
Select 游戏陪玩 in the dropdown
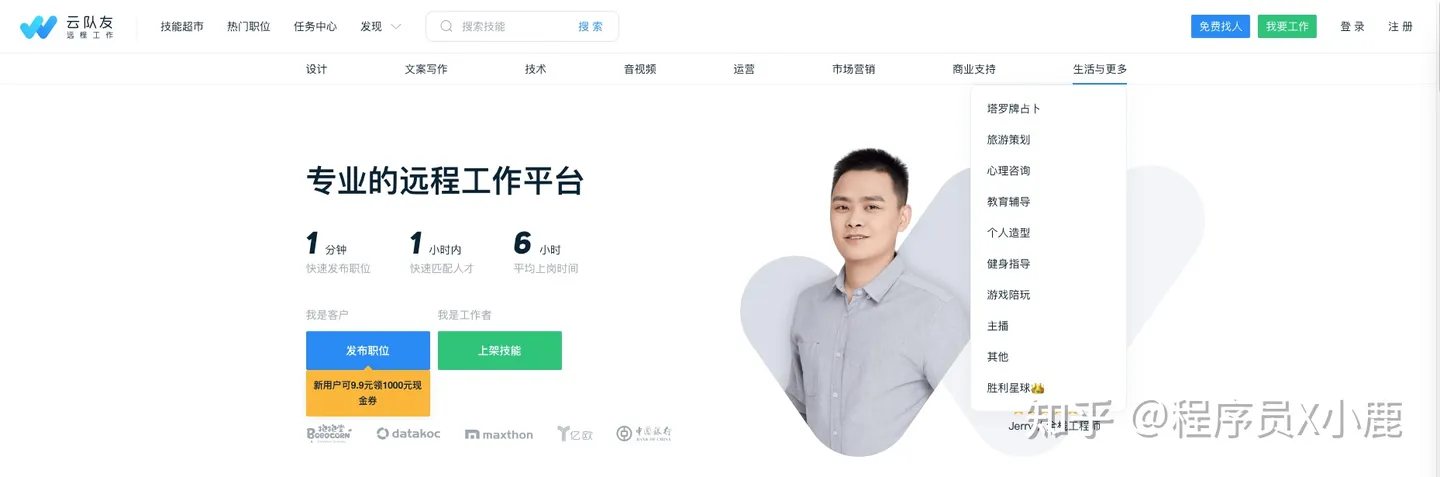(x=1008, y=295)
